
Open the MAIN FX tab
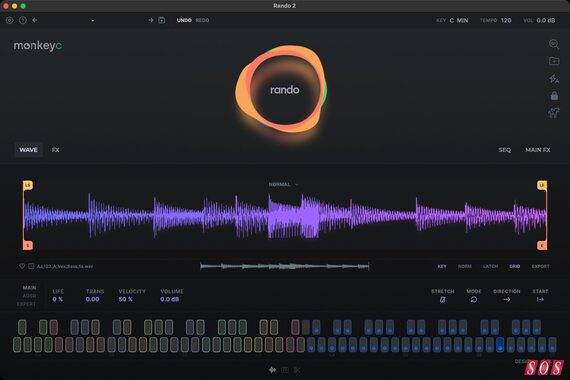point(538,150)
